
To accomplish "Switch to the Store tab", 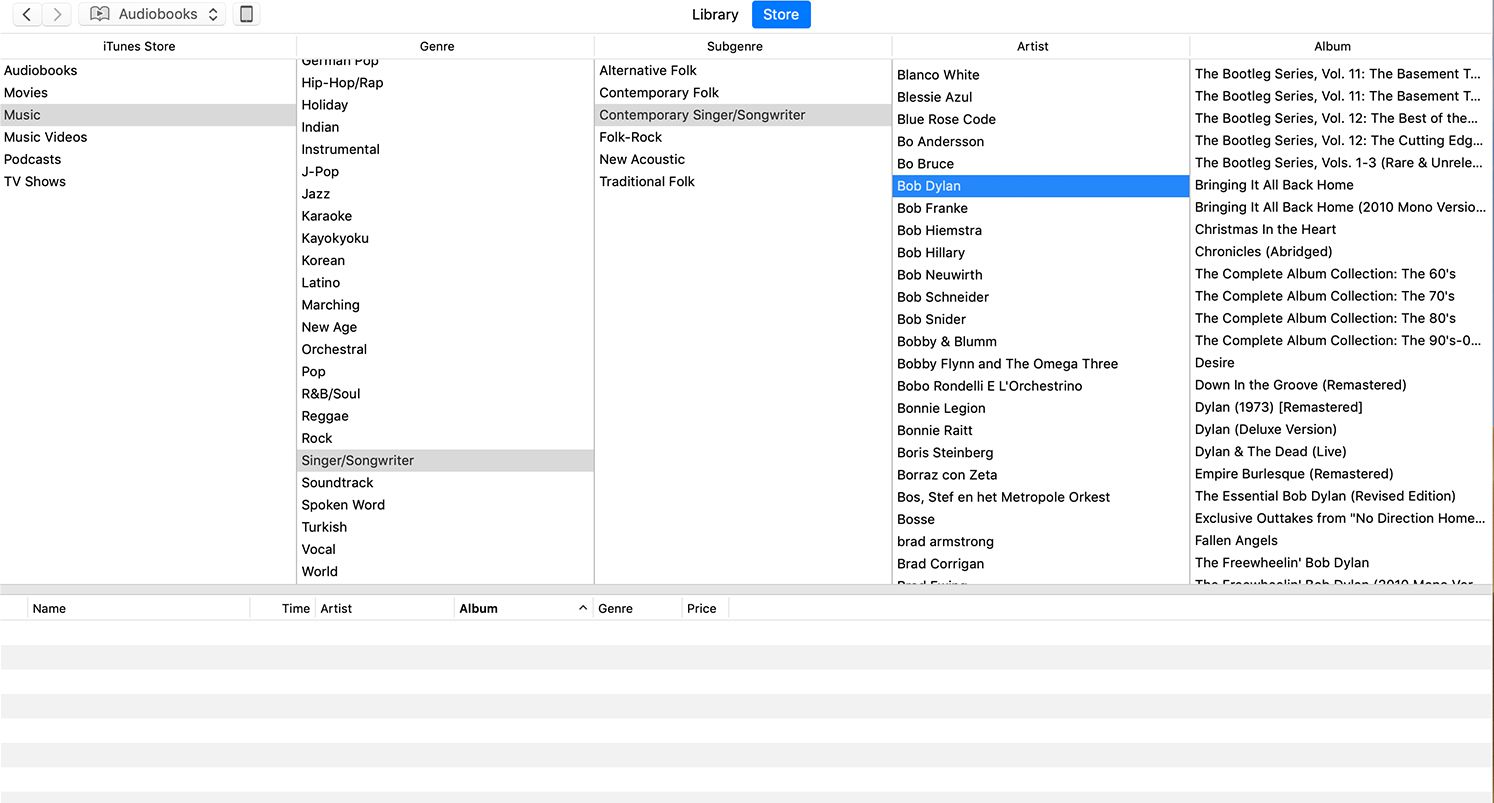I will click(781, 14).
